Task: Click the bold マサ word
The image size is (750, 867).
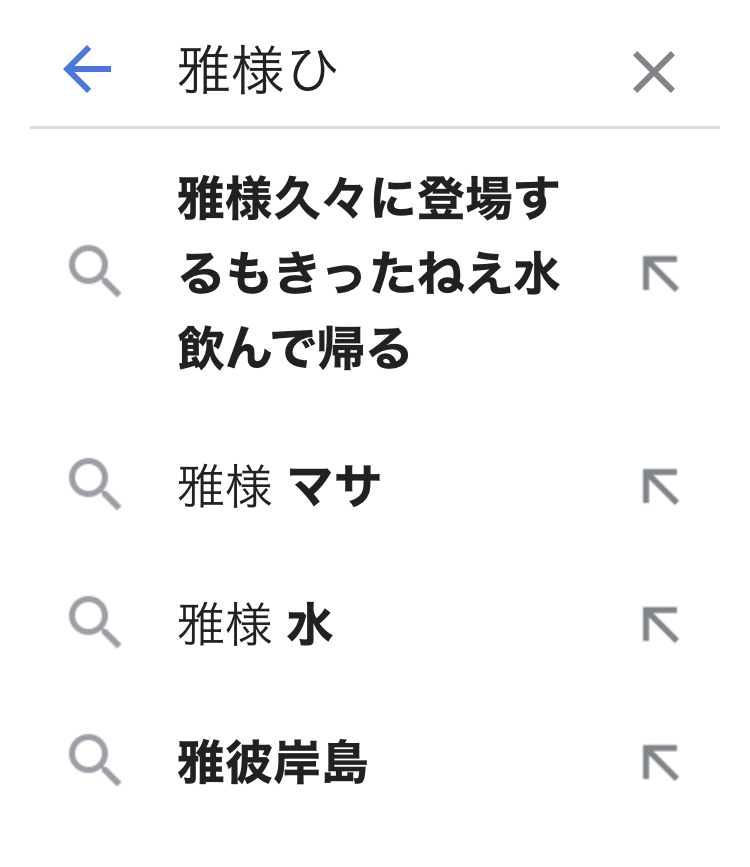Action: [335, 488]
